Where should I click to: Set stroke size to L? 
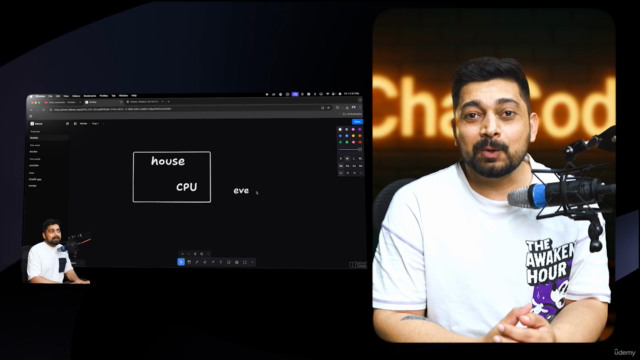(x=354, y=158)
